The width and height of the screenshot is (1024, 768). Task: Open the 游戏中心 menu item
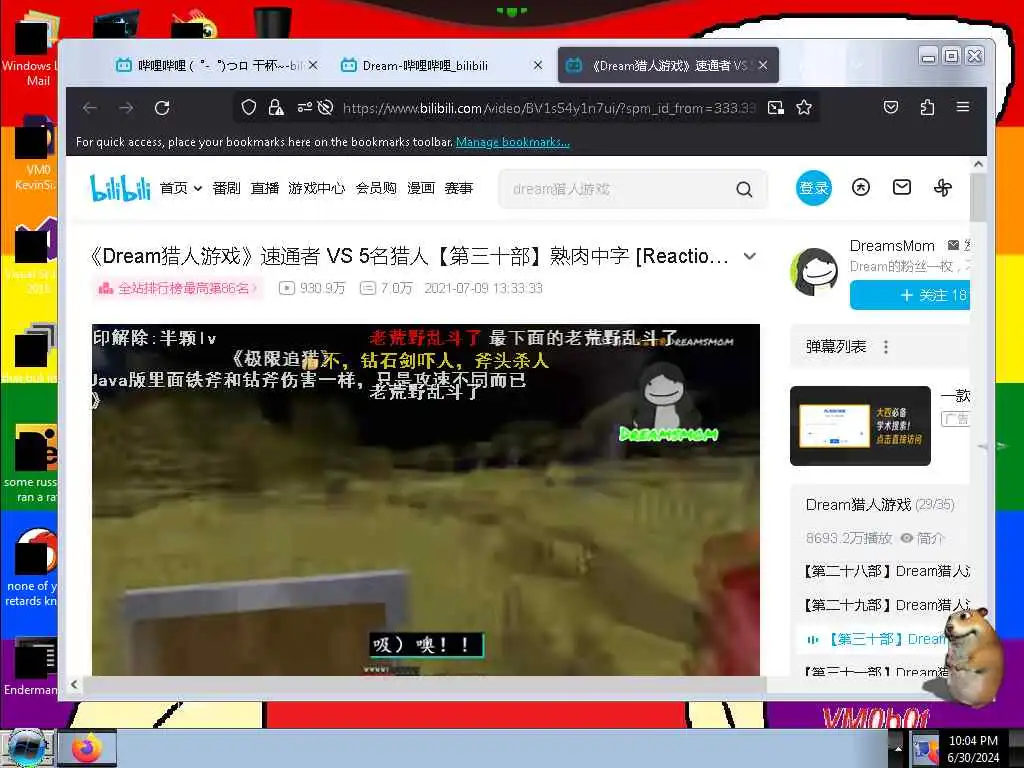(317, 189)
